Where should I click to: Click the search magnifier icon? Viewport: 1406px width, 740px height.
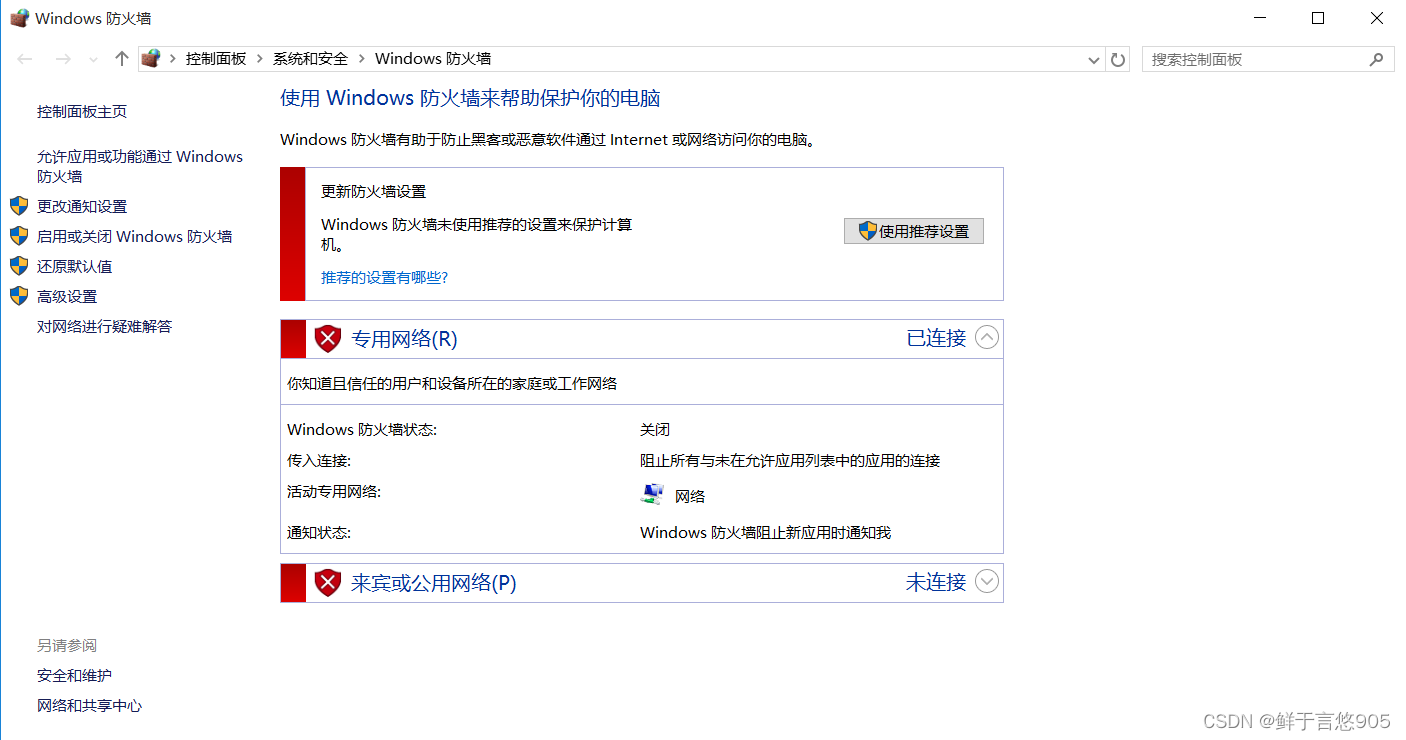click(1377, 60)
